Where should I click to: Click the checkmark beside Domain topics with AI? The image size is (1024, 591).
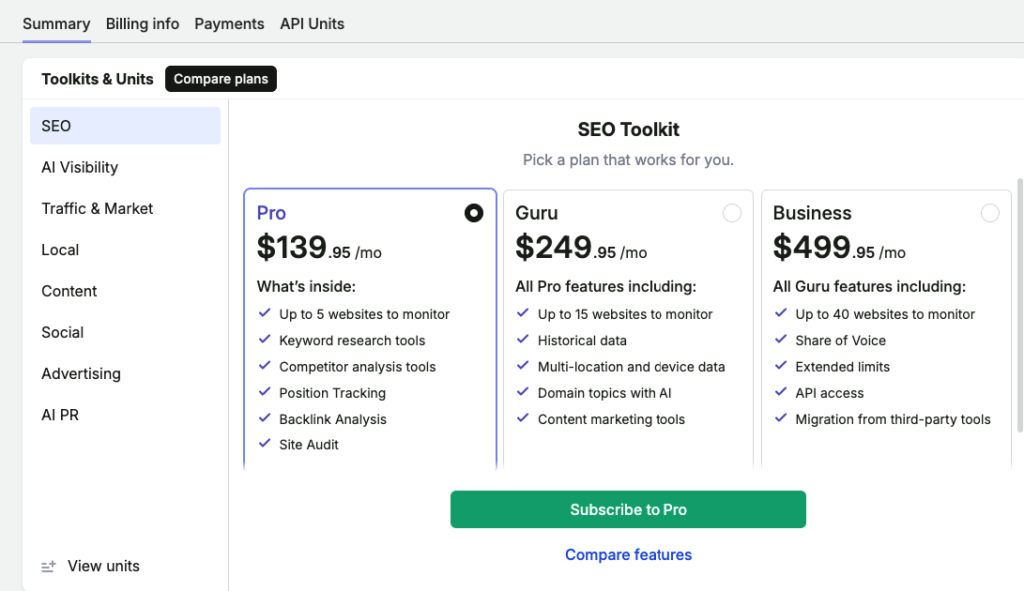click(x=522, y=392)
